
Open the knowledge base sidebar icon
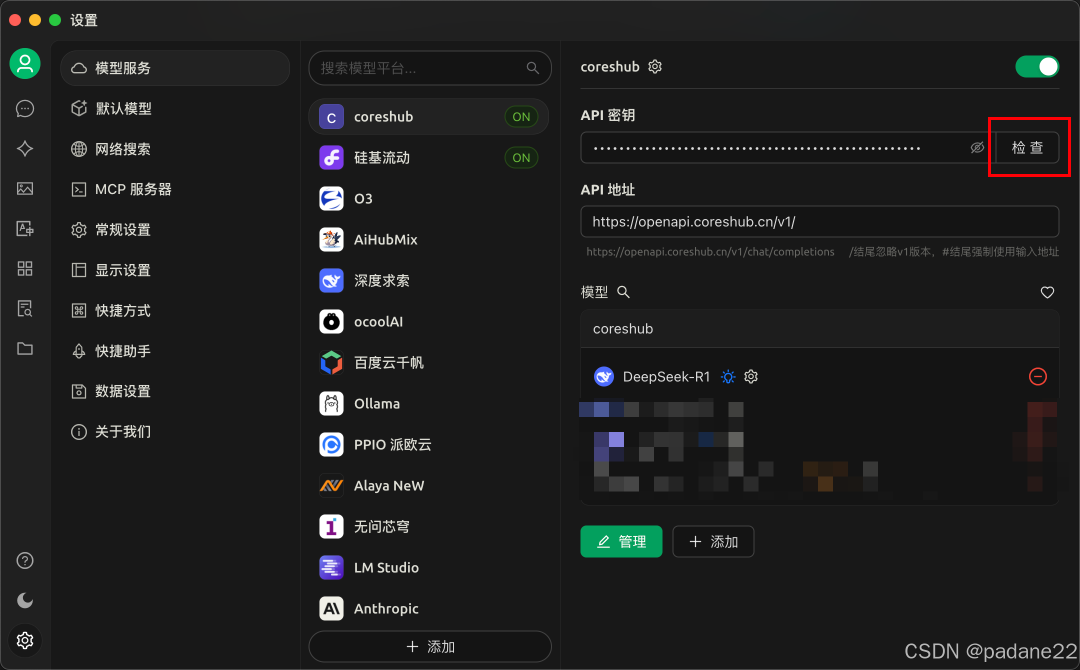(25, 308)
